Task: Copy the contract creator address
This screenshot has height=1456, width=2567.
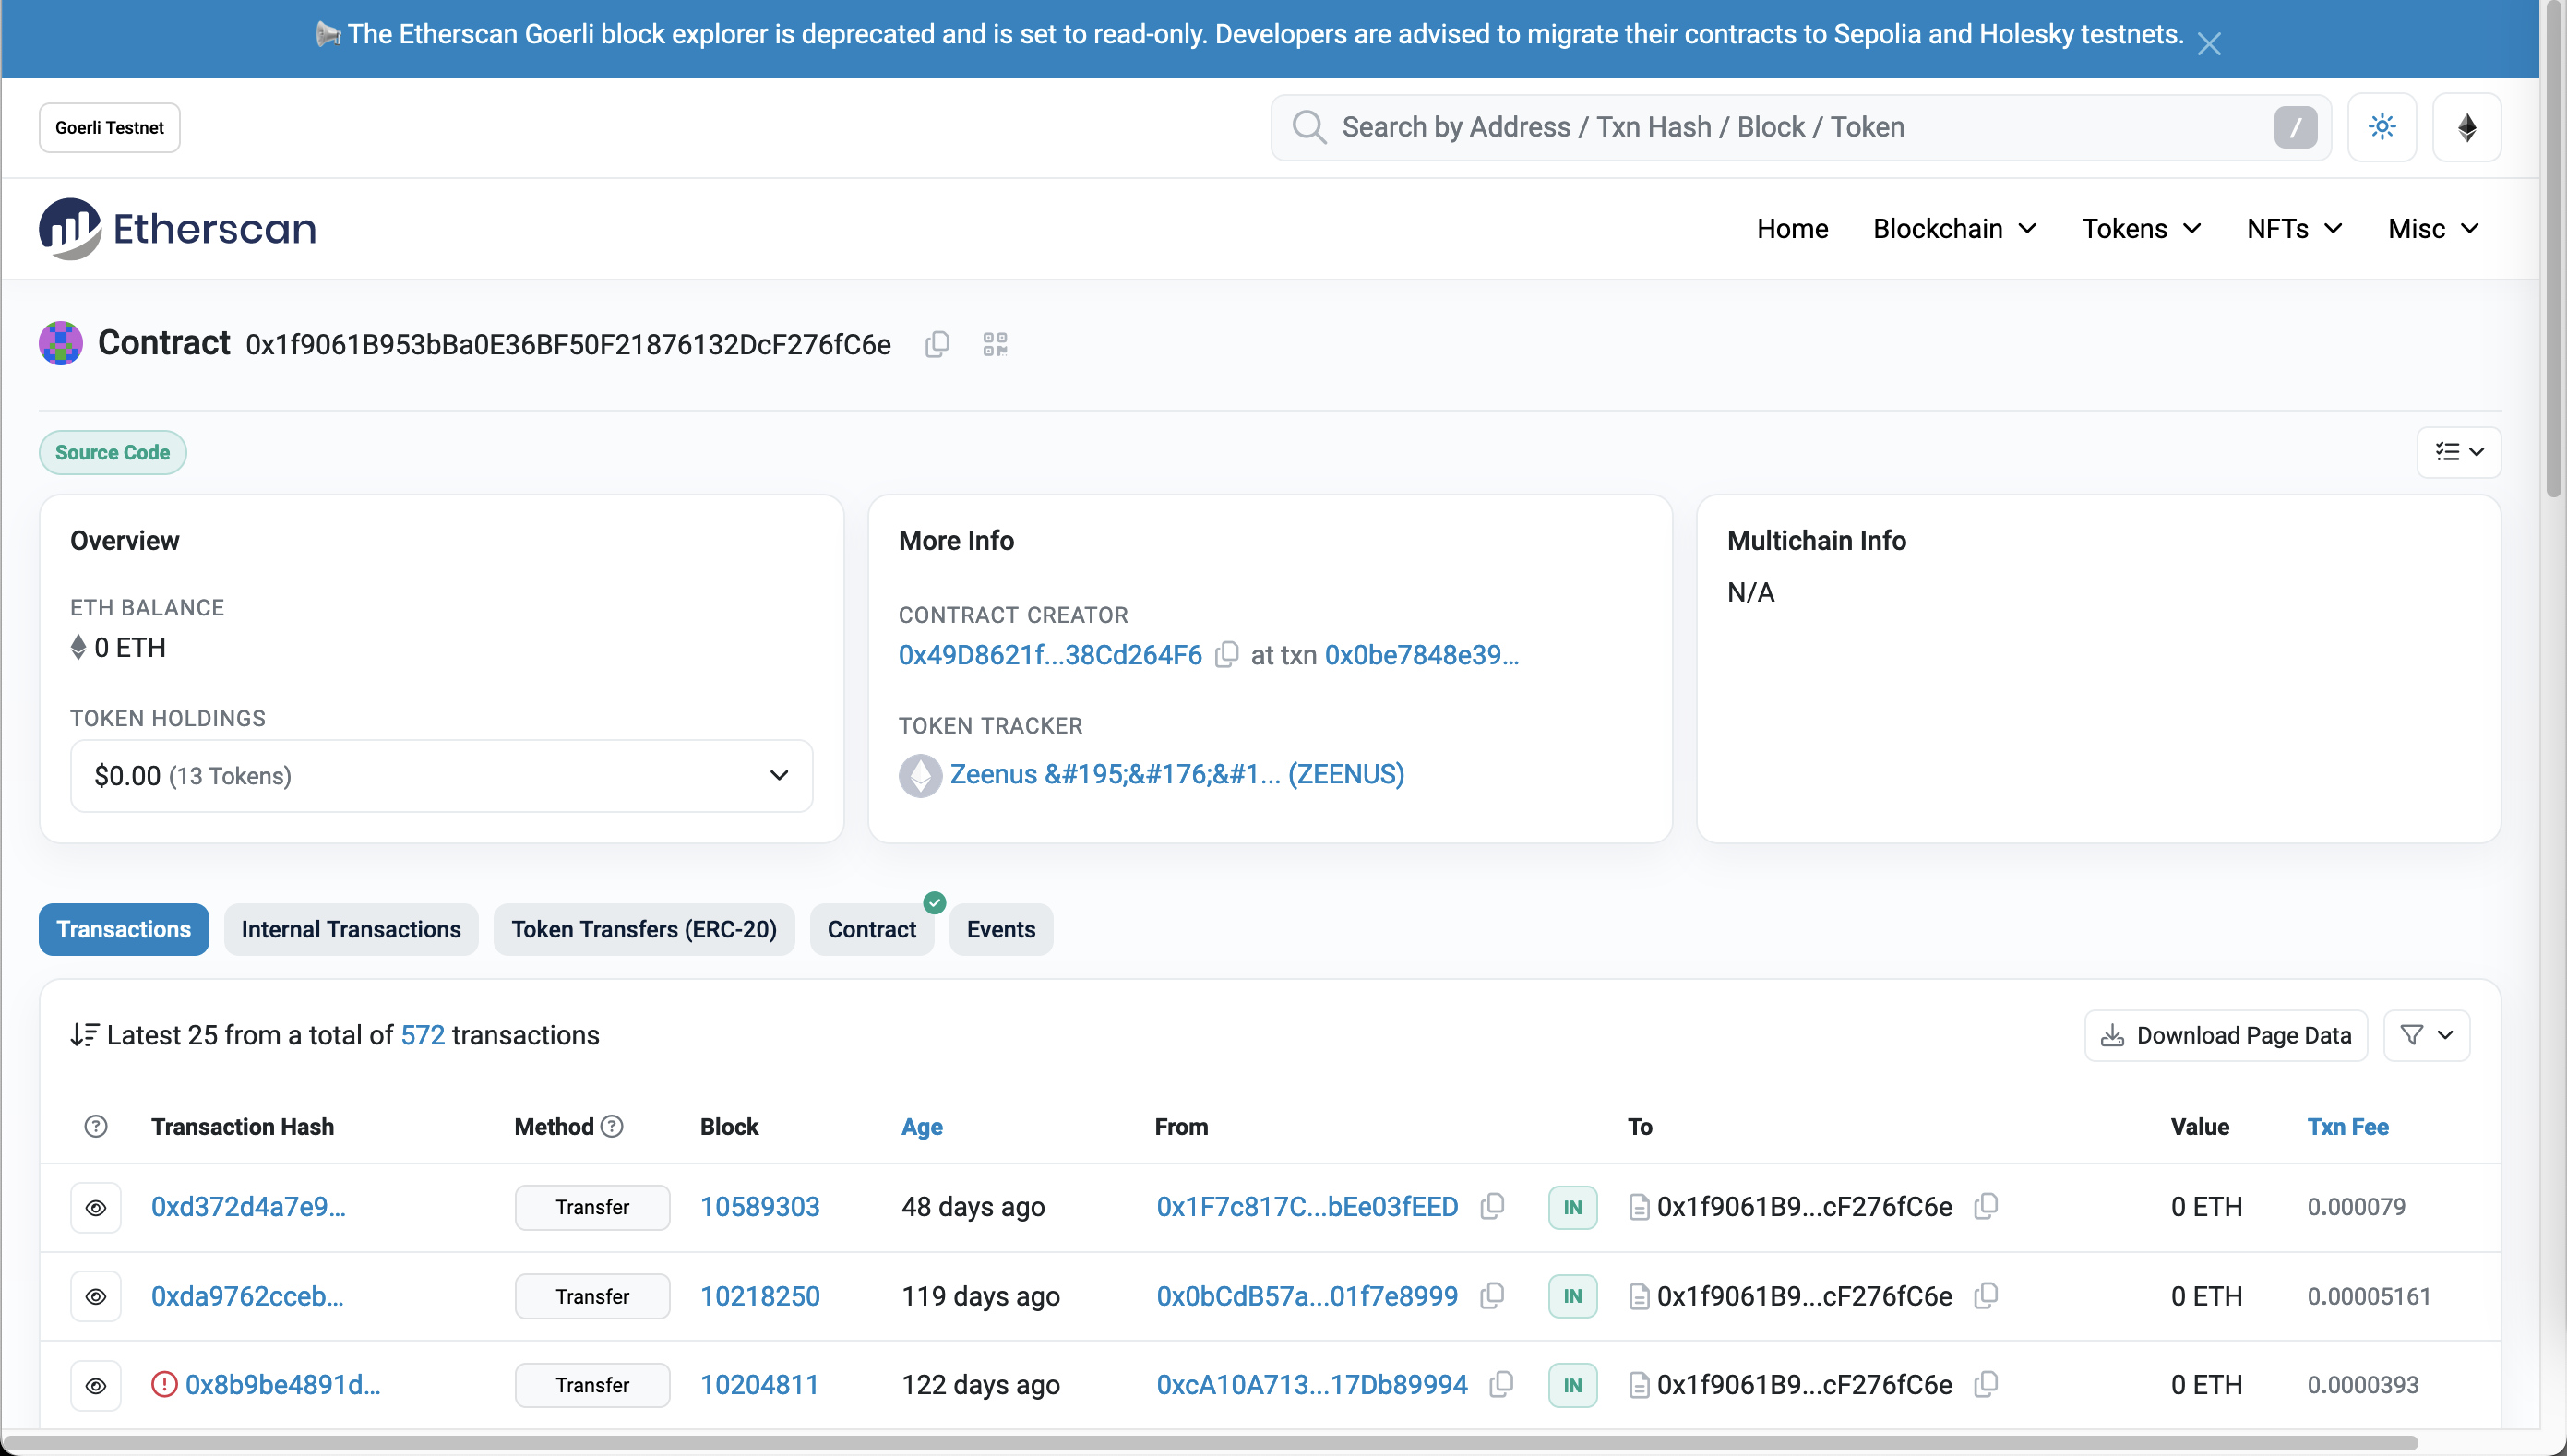Action: (1227, 655)
